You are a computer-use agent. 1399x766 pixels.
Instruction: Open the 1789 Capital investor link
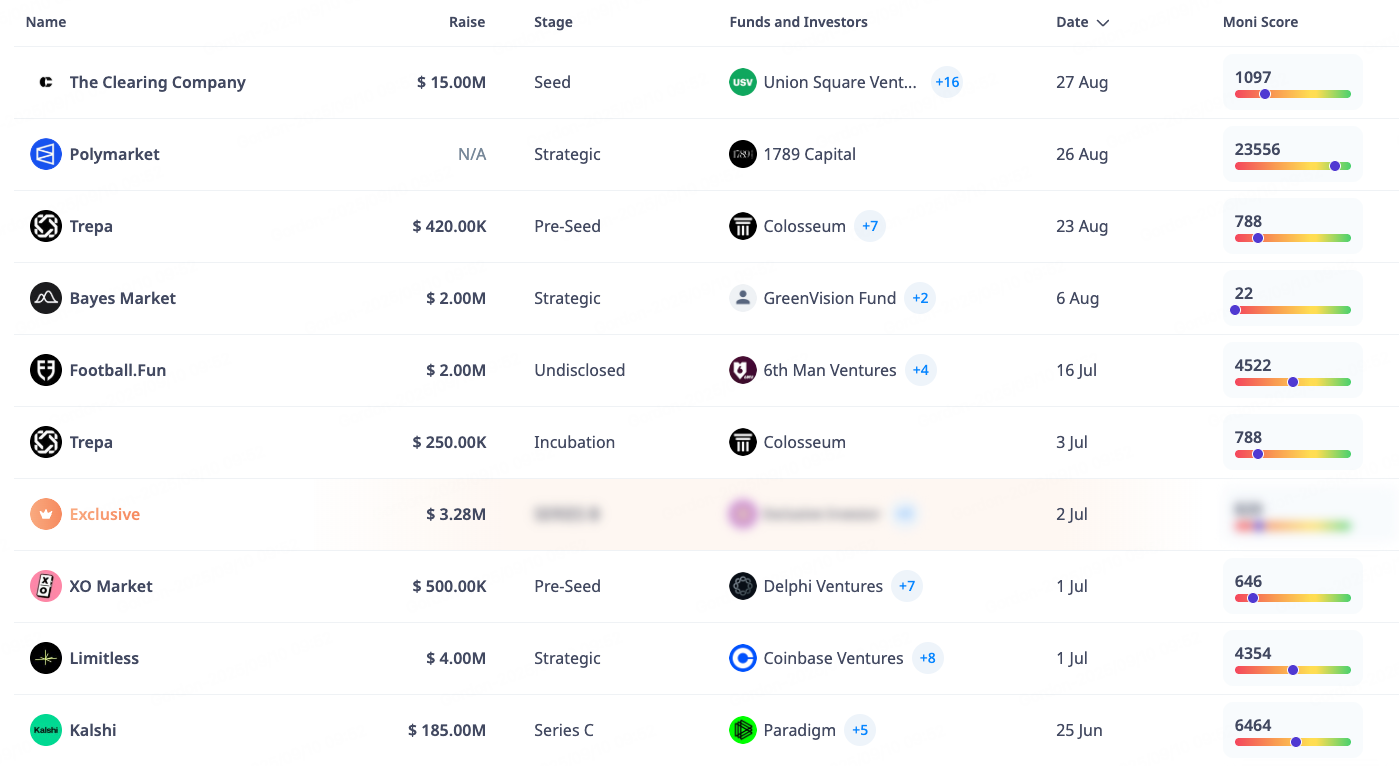809,154
